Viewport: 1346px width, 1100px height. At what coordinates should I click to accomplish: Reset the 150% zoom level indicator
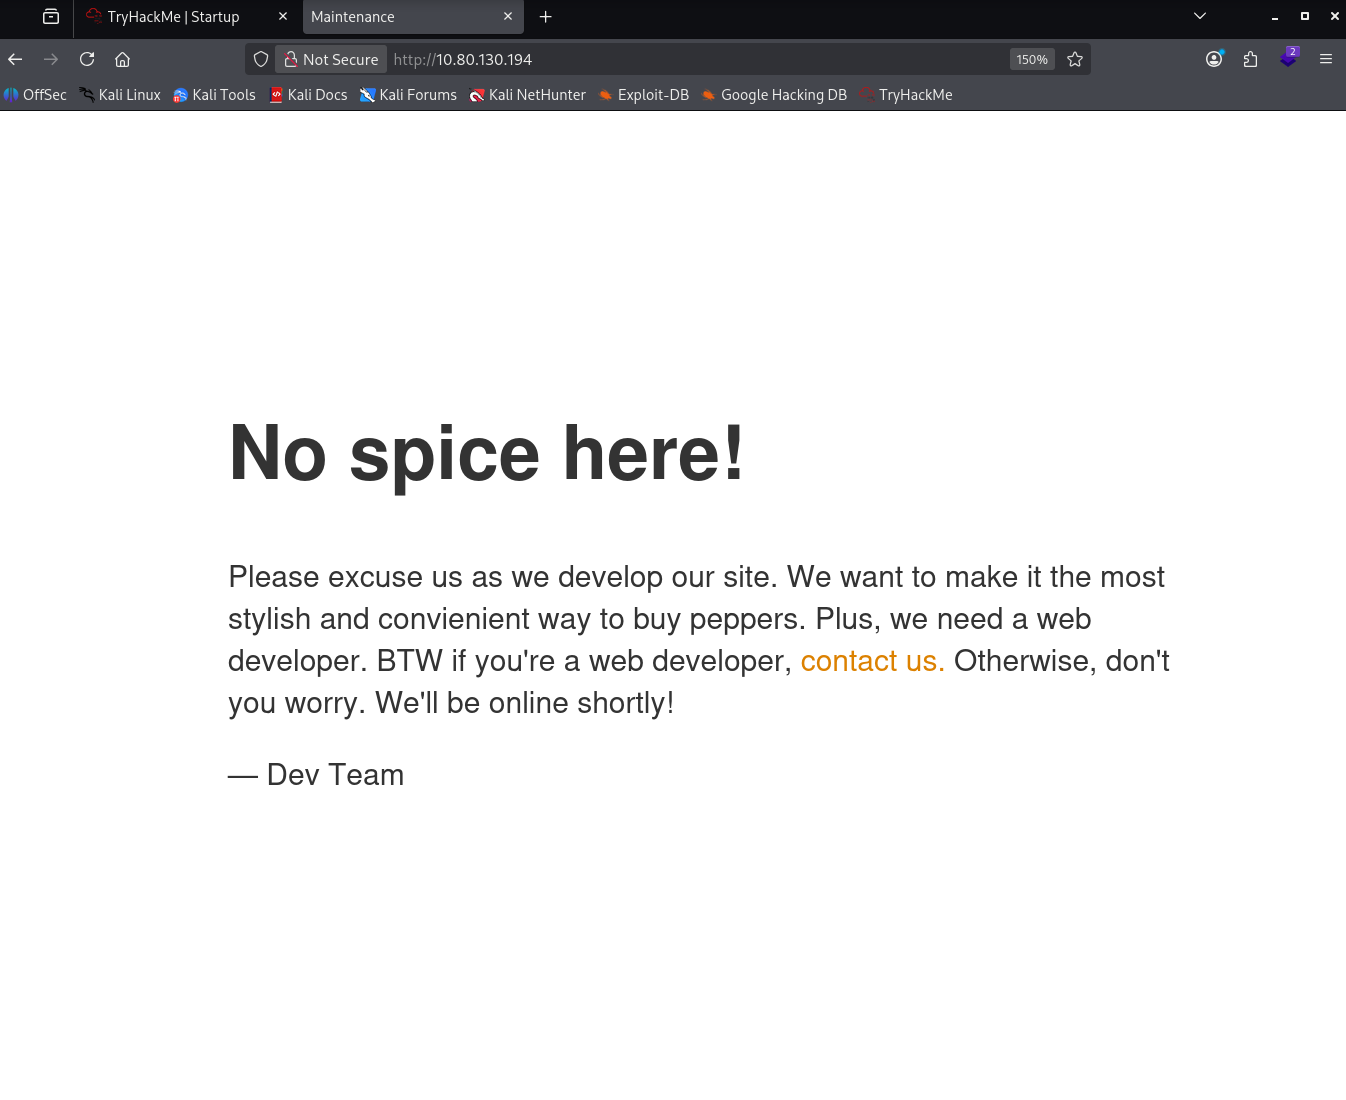(x=1031, y=59)
